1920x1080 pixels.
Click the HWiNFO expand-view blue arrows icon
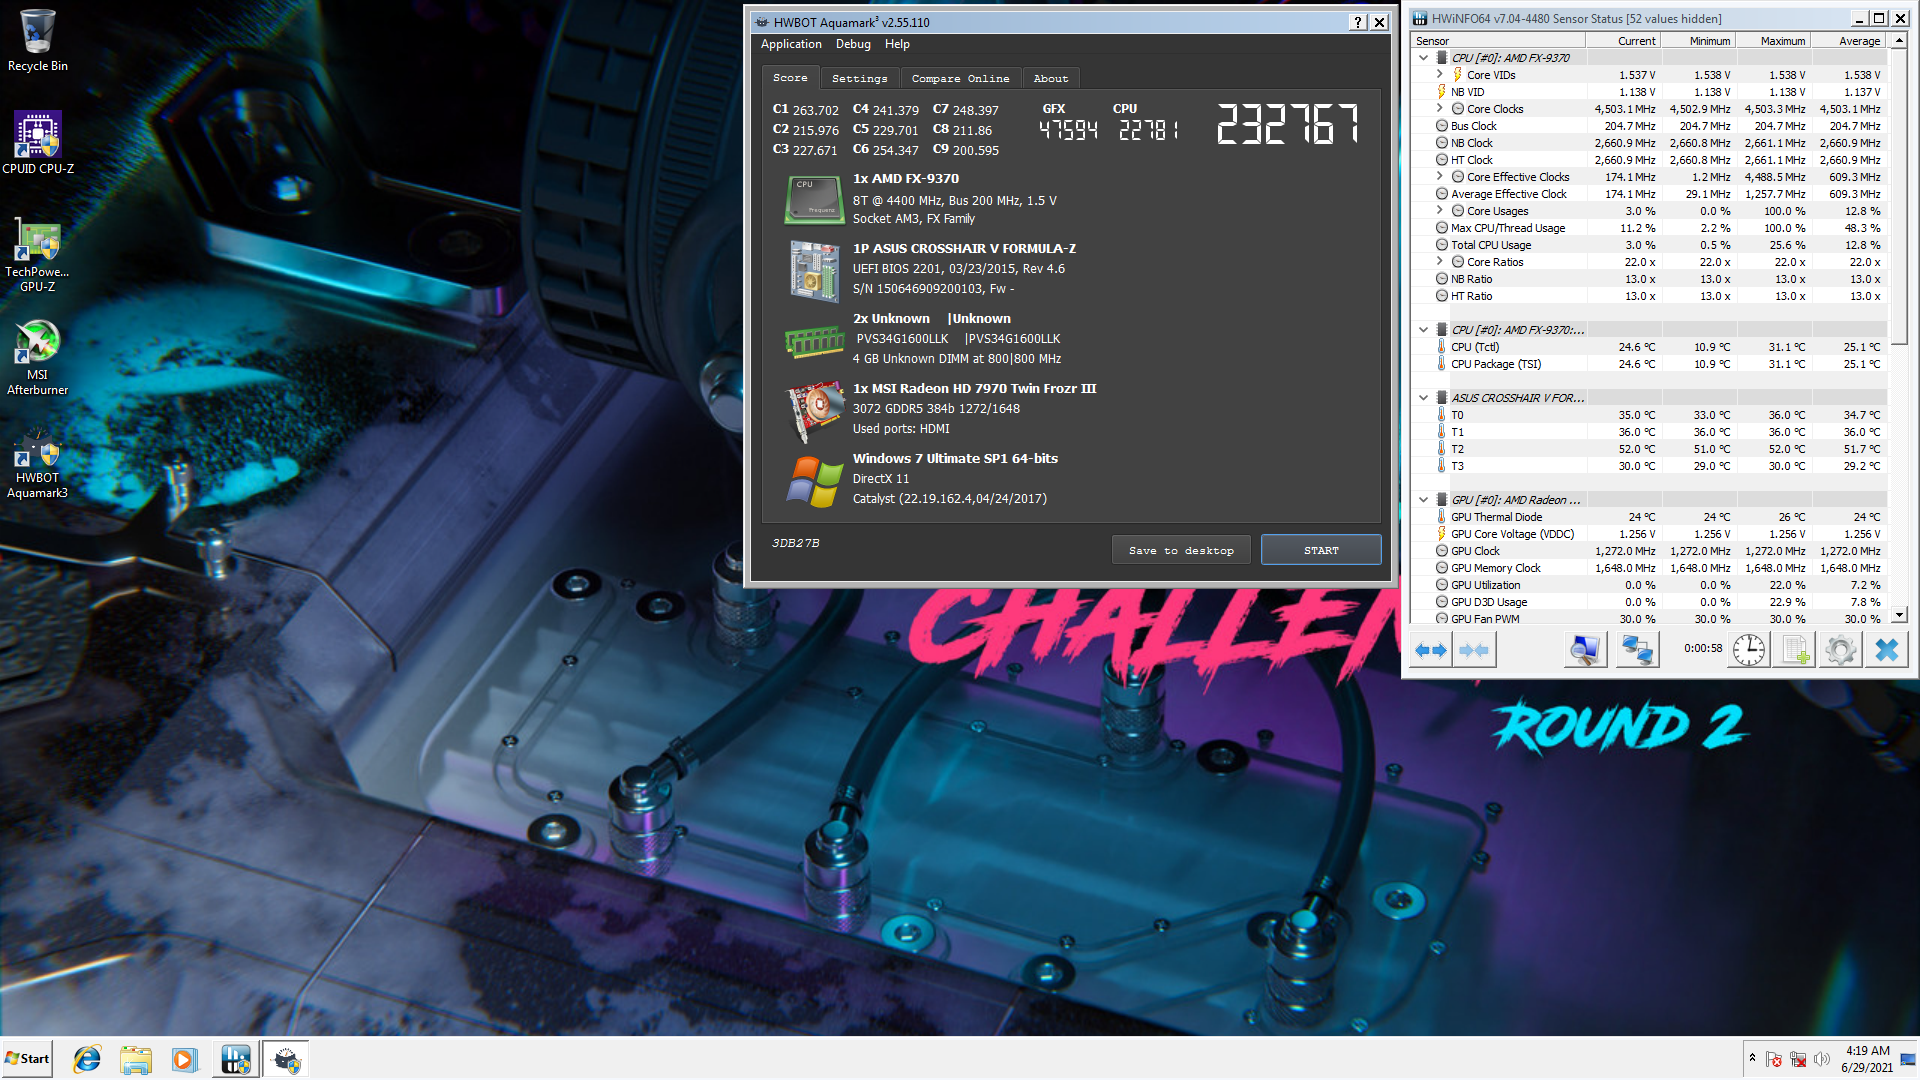[1431, 650]
